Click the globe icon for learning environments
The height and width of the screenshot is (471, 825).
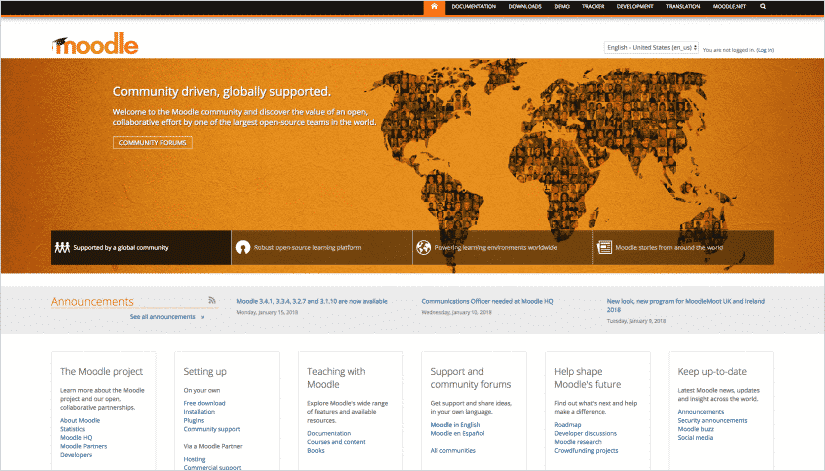(x=424, y=247)
